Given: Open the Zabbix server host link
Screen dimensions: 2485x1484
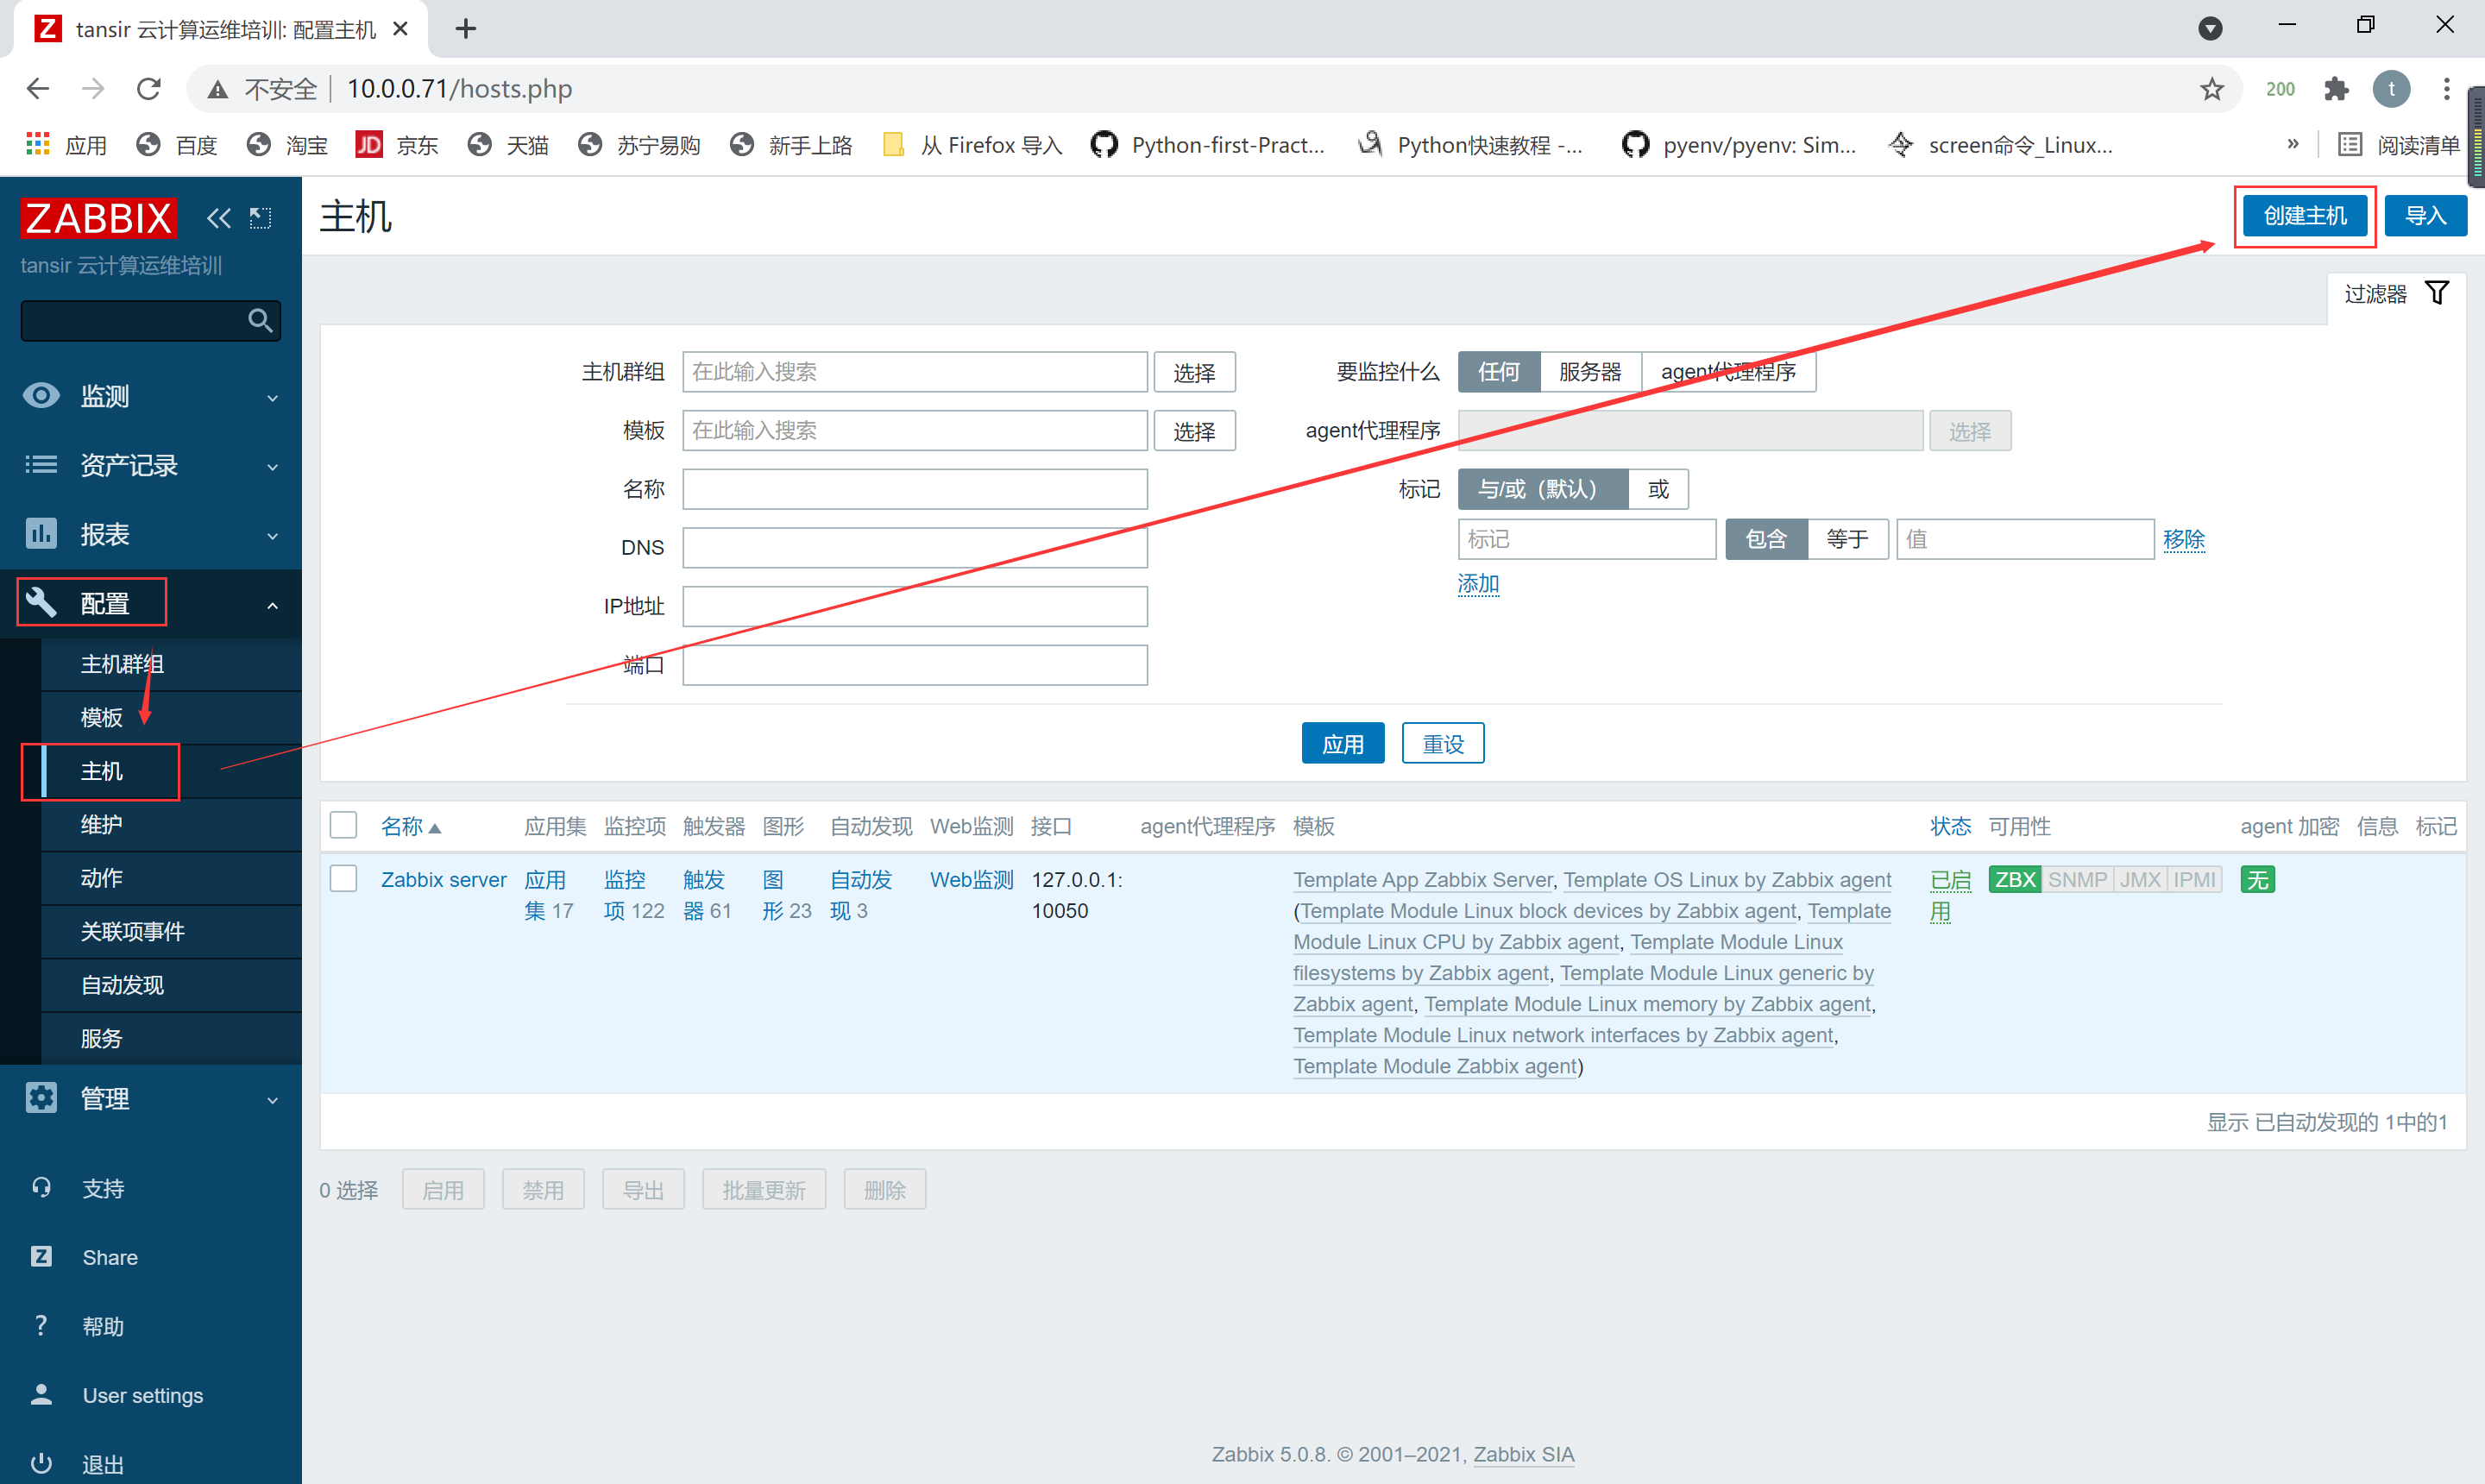Looking at the screenshot, I should click(443, 880).
